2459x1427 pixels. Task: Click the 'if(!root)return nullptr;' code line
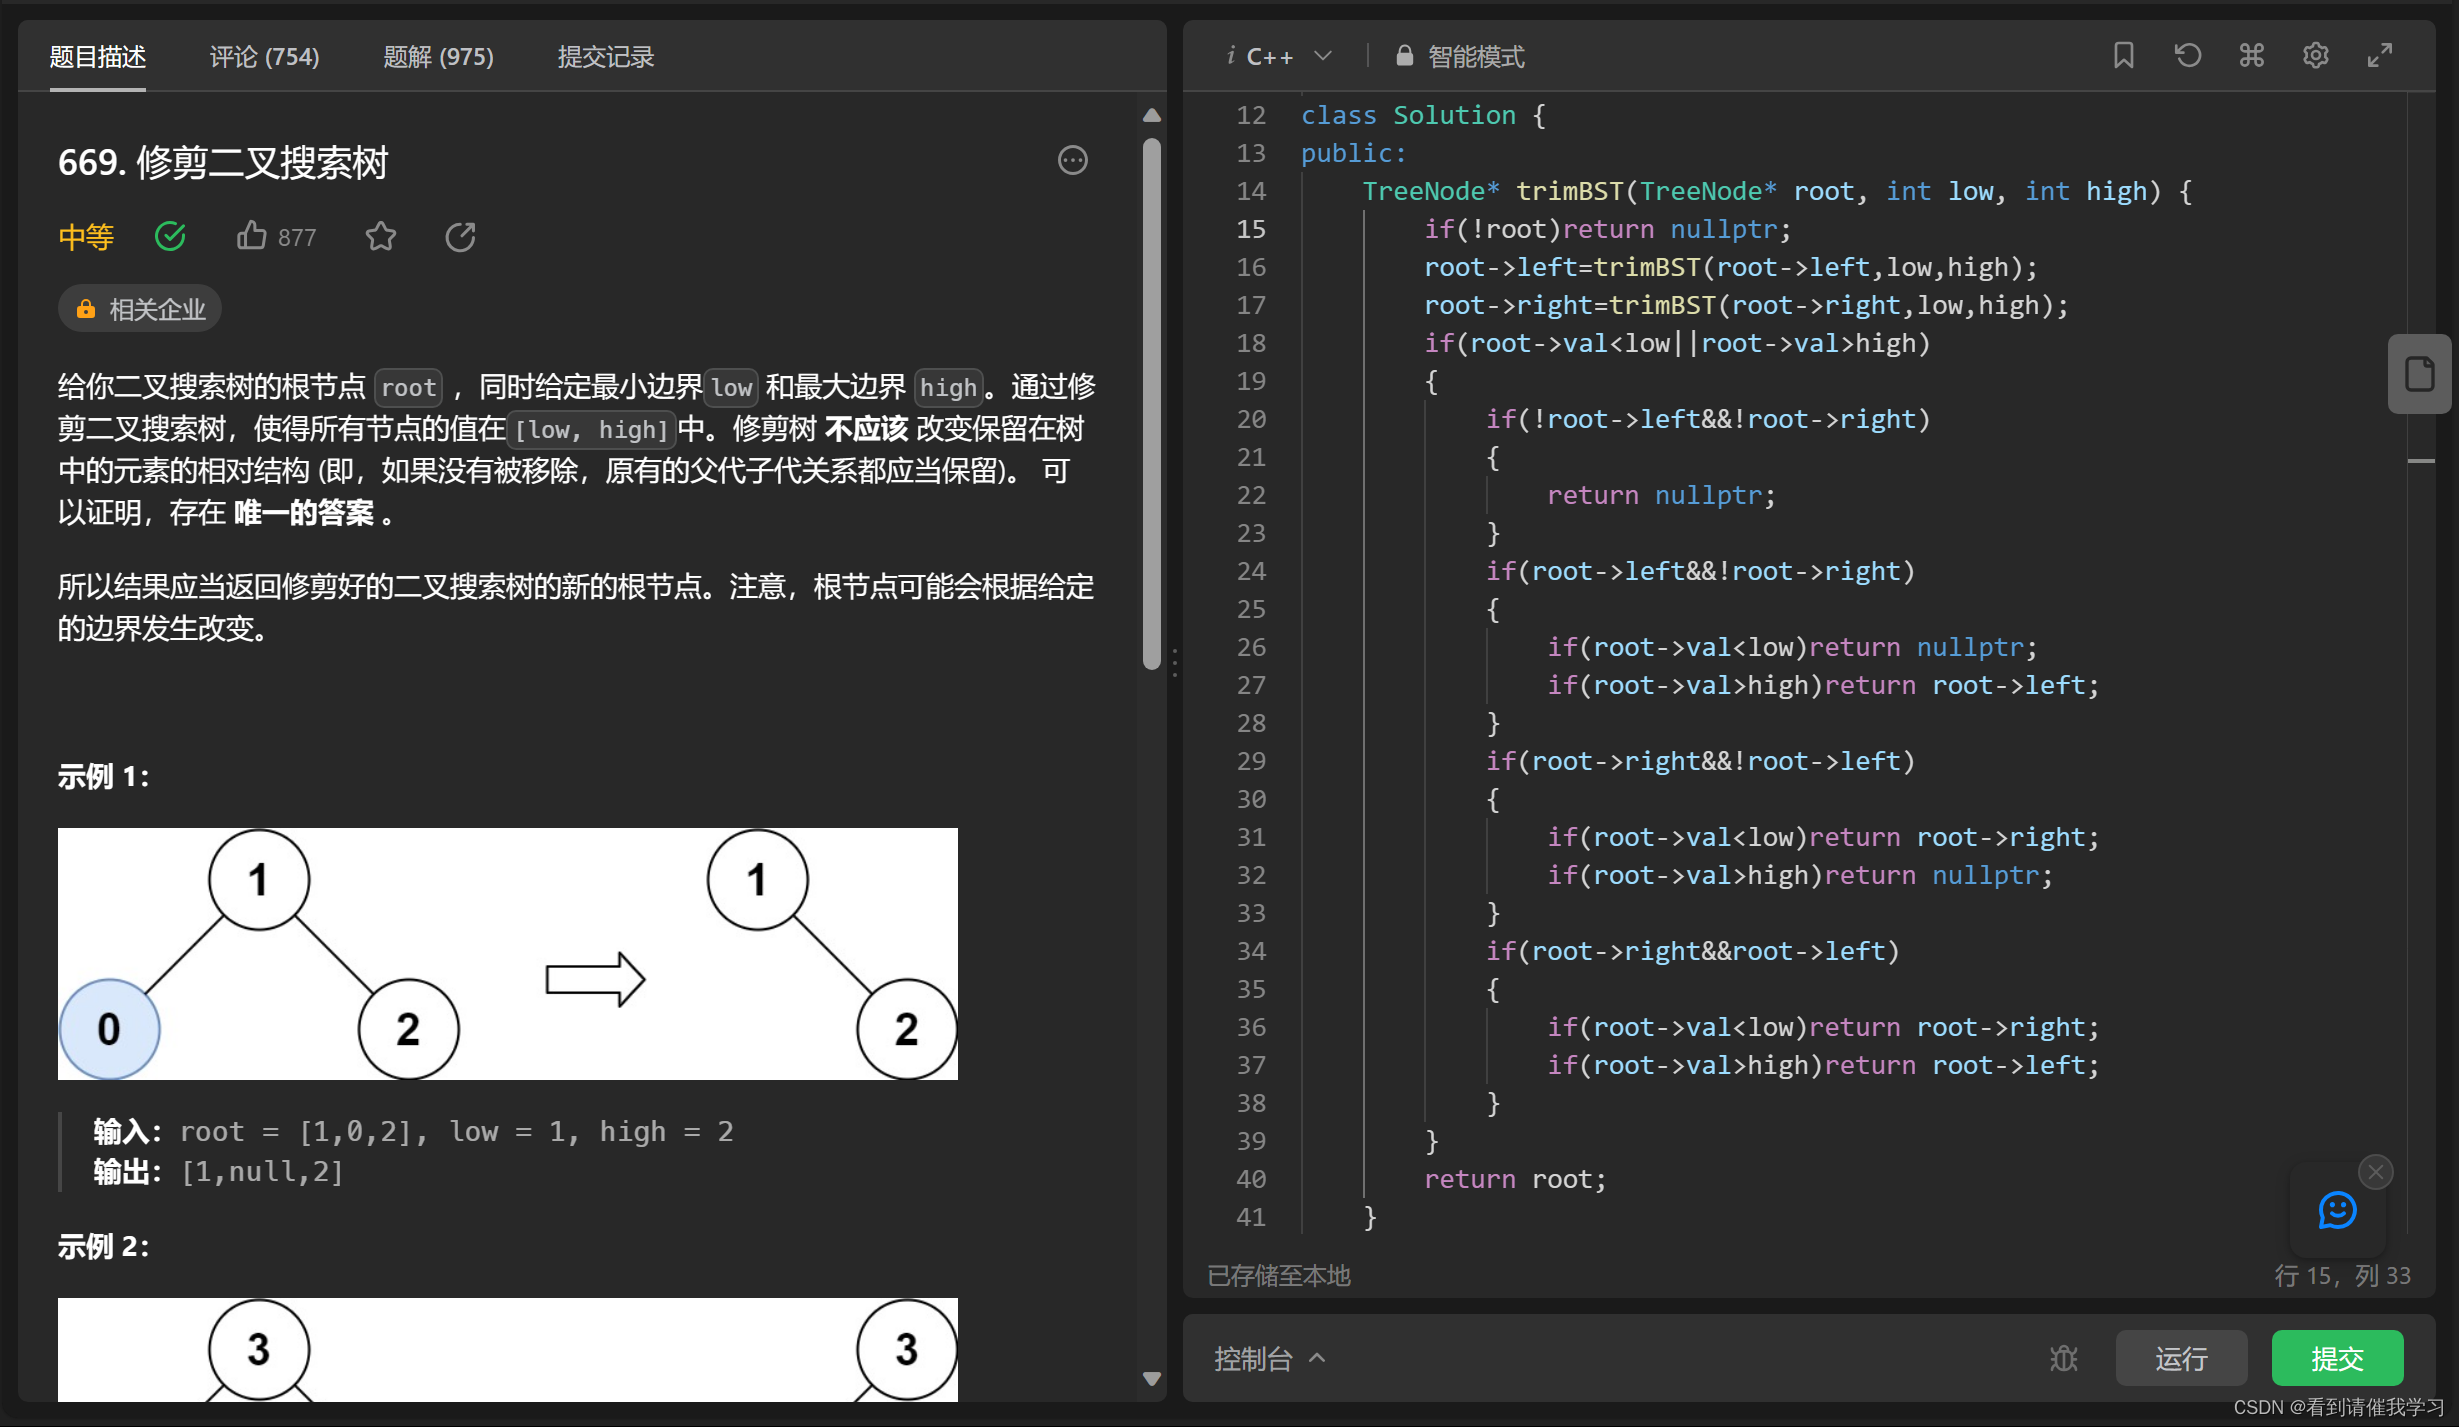click(x=1607, y=229)
